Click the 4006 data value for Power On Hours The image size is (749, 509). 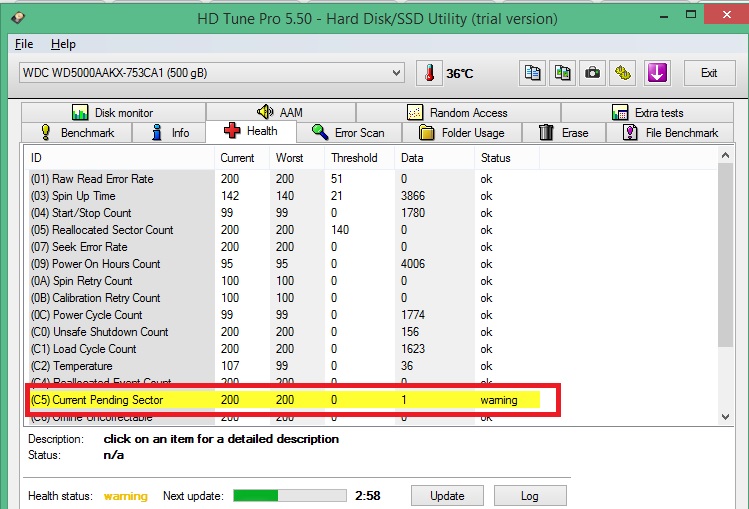coord(413,264)
